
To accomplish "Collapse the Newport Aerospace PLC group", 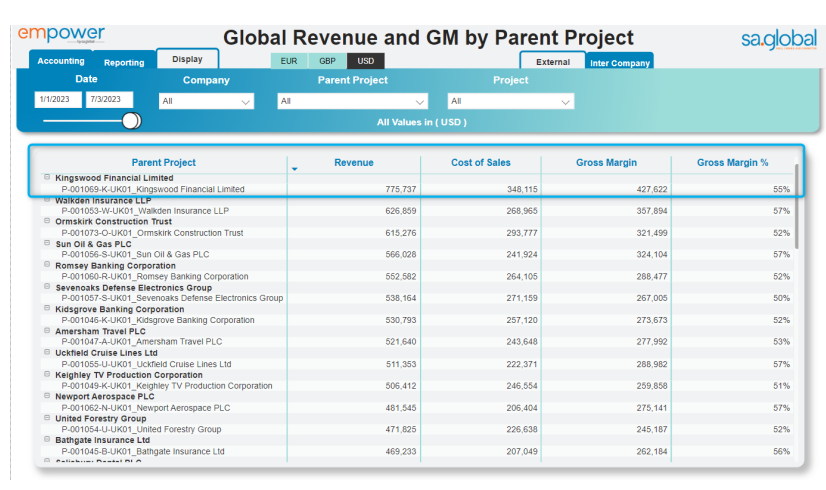I will (x=47, y=396).
